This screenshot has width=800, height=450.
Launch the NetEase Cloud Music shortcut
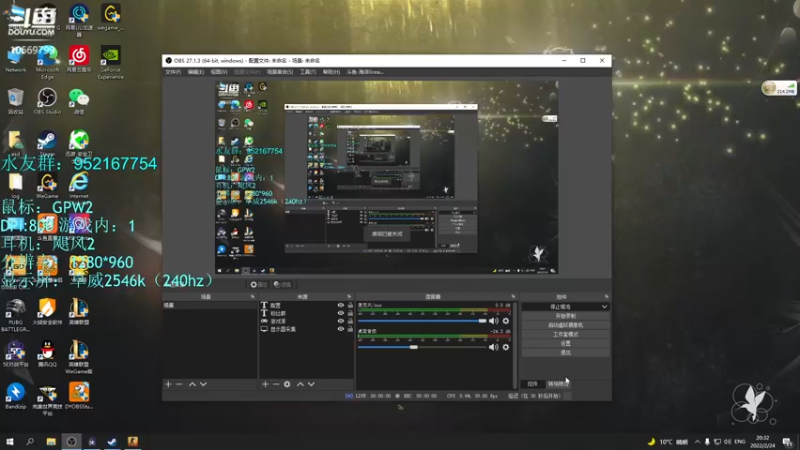(x=79, y=59)
